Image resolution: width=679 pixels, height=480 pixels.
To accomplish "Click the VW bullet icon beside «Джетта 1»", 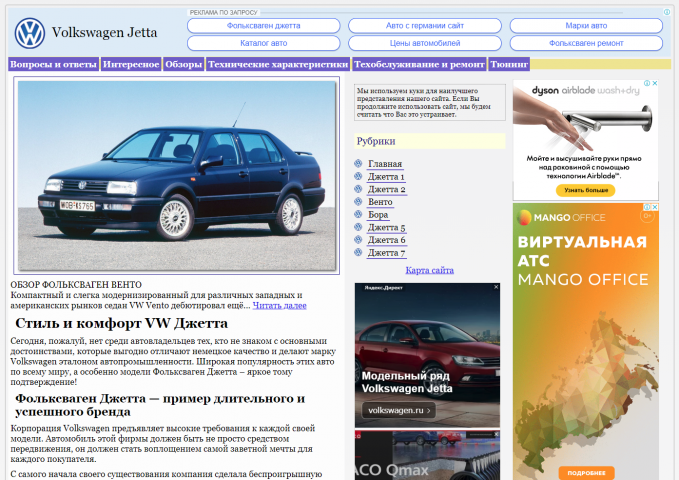I will [x=358, y=176].
